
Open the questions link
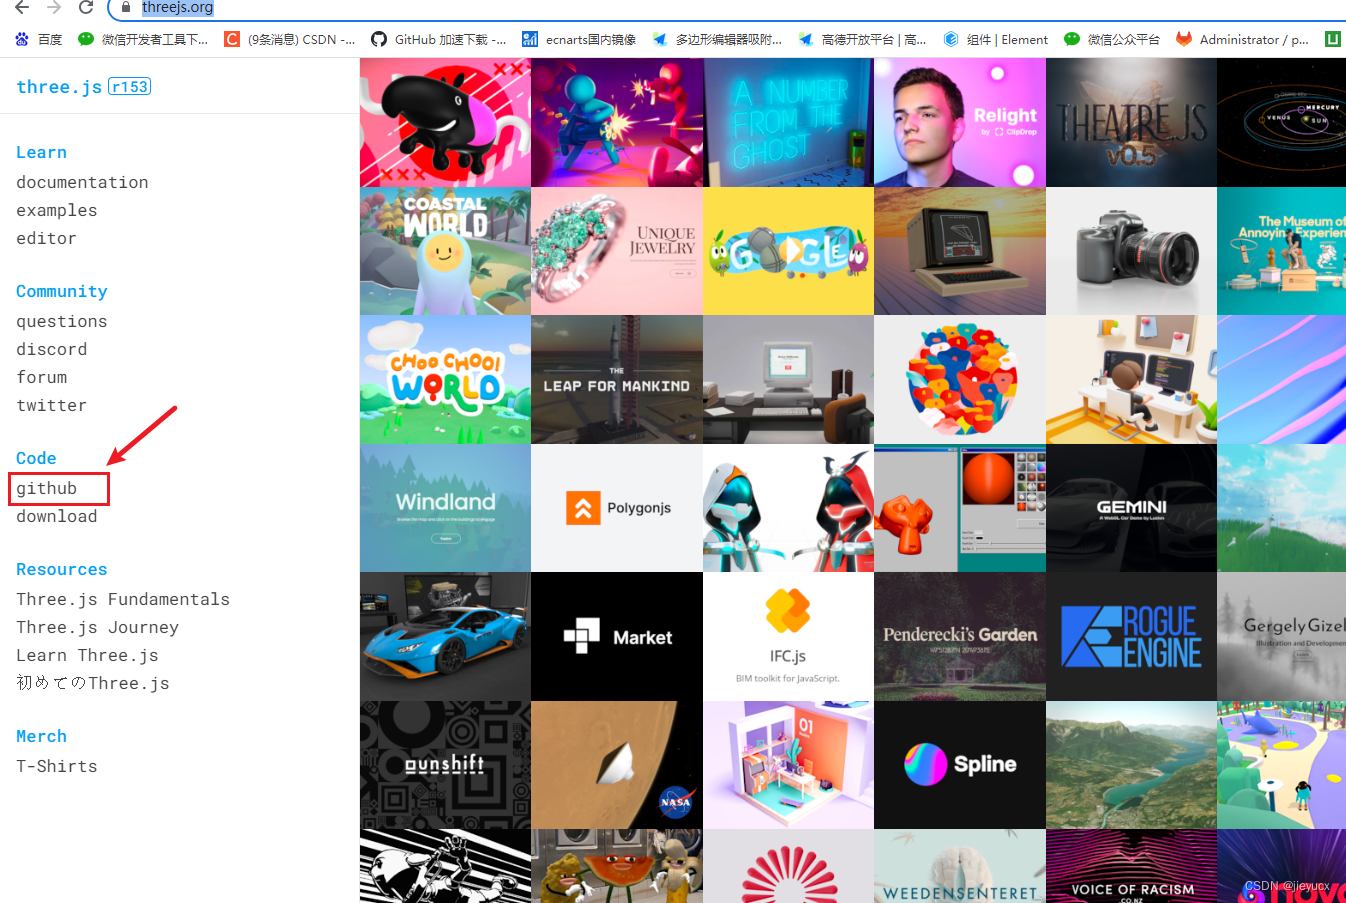pos(61,321)
